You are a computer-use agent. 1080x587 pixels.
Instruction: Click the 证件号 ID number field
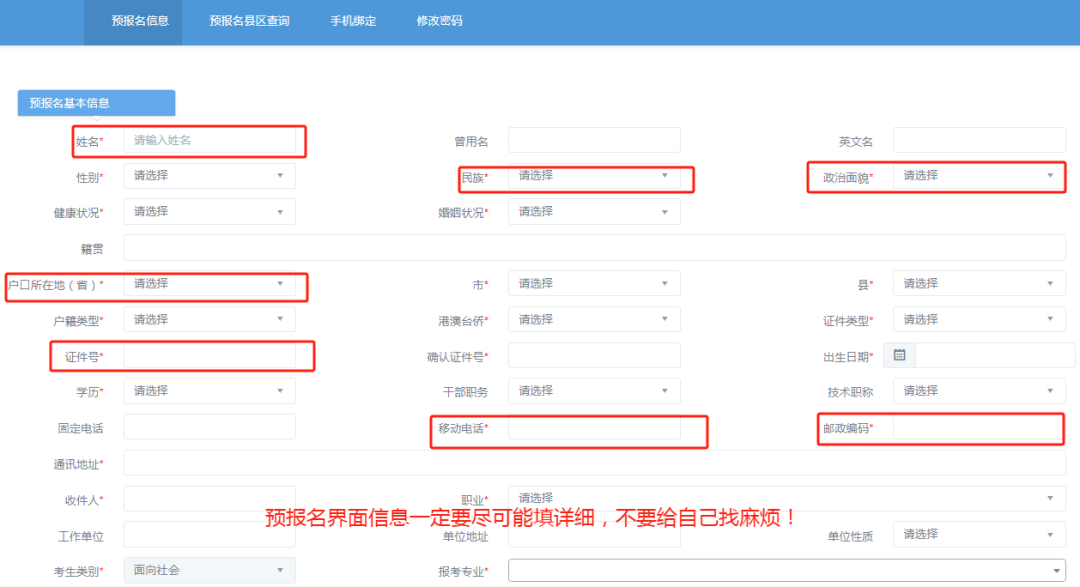pyautogui.click(x=210, y=355)
